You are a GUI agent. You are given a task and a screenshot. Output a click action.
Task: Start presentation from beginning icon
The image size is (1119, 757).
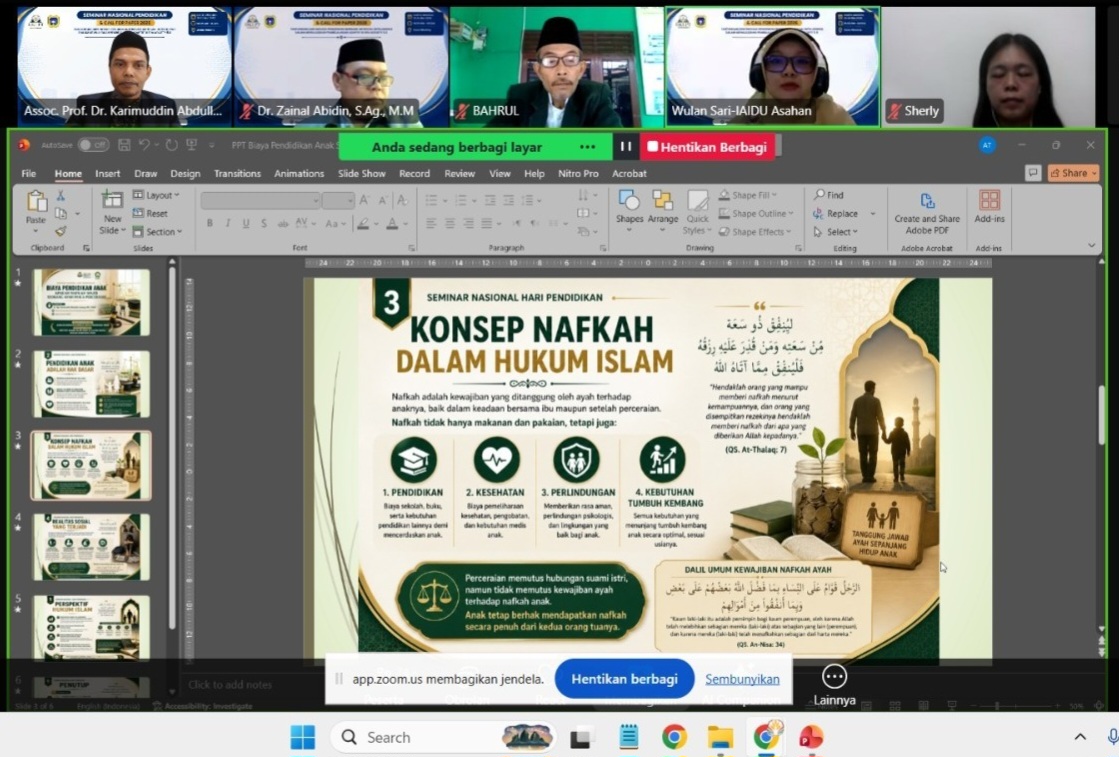191,145
